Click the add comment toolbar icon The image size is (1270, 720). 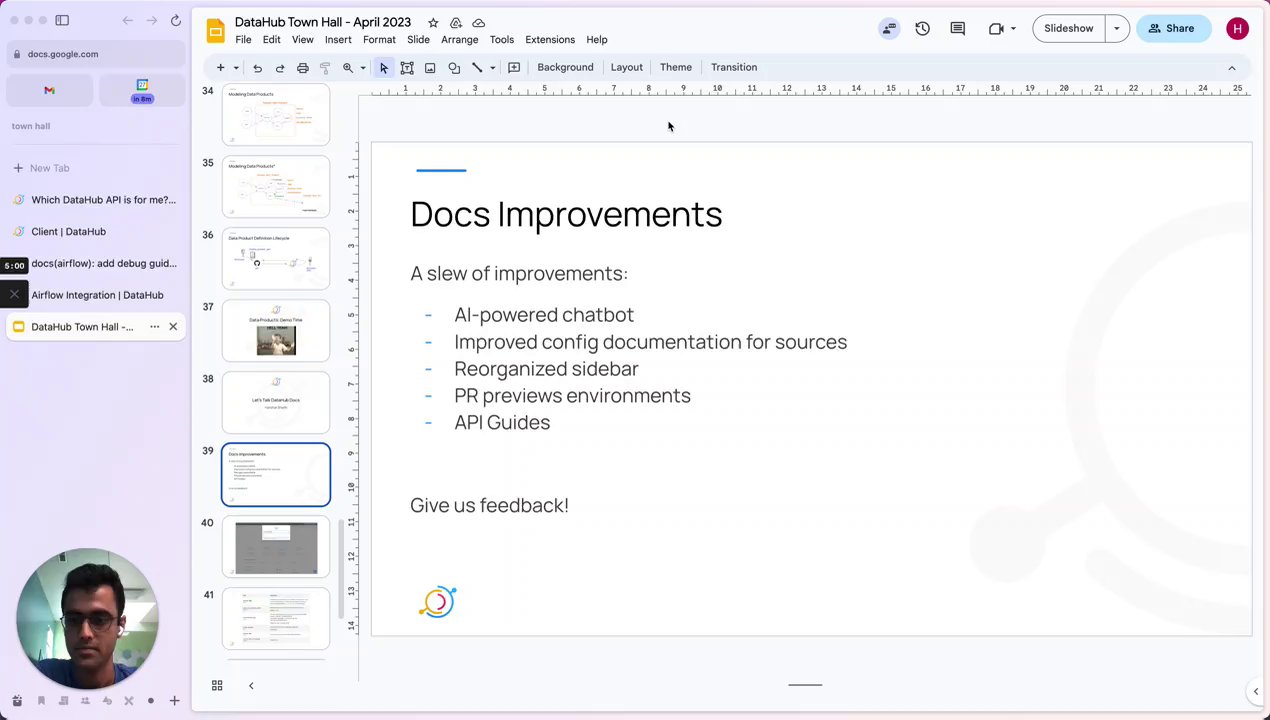click(x=514, y=68)
